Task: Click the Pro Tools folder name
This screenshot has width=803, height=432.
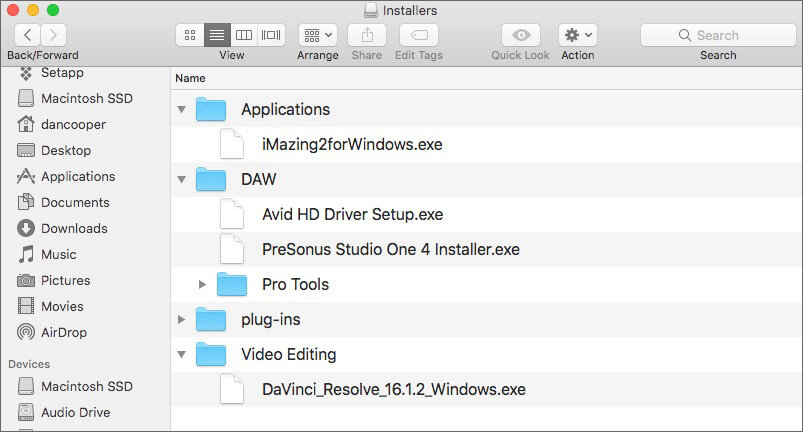Action: tap(295, 285)
